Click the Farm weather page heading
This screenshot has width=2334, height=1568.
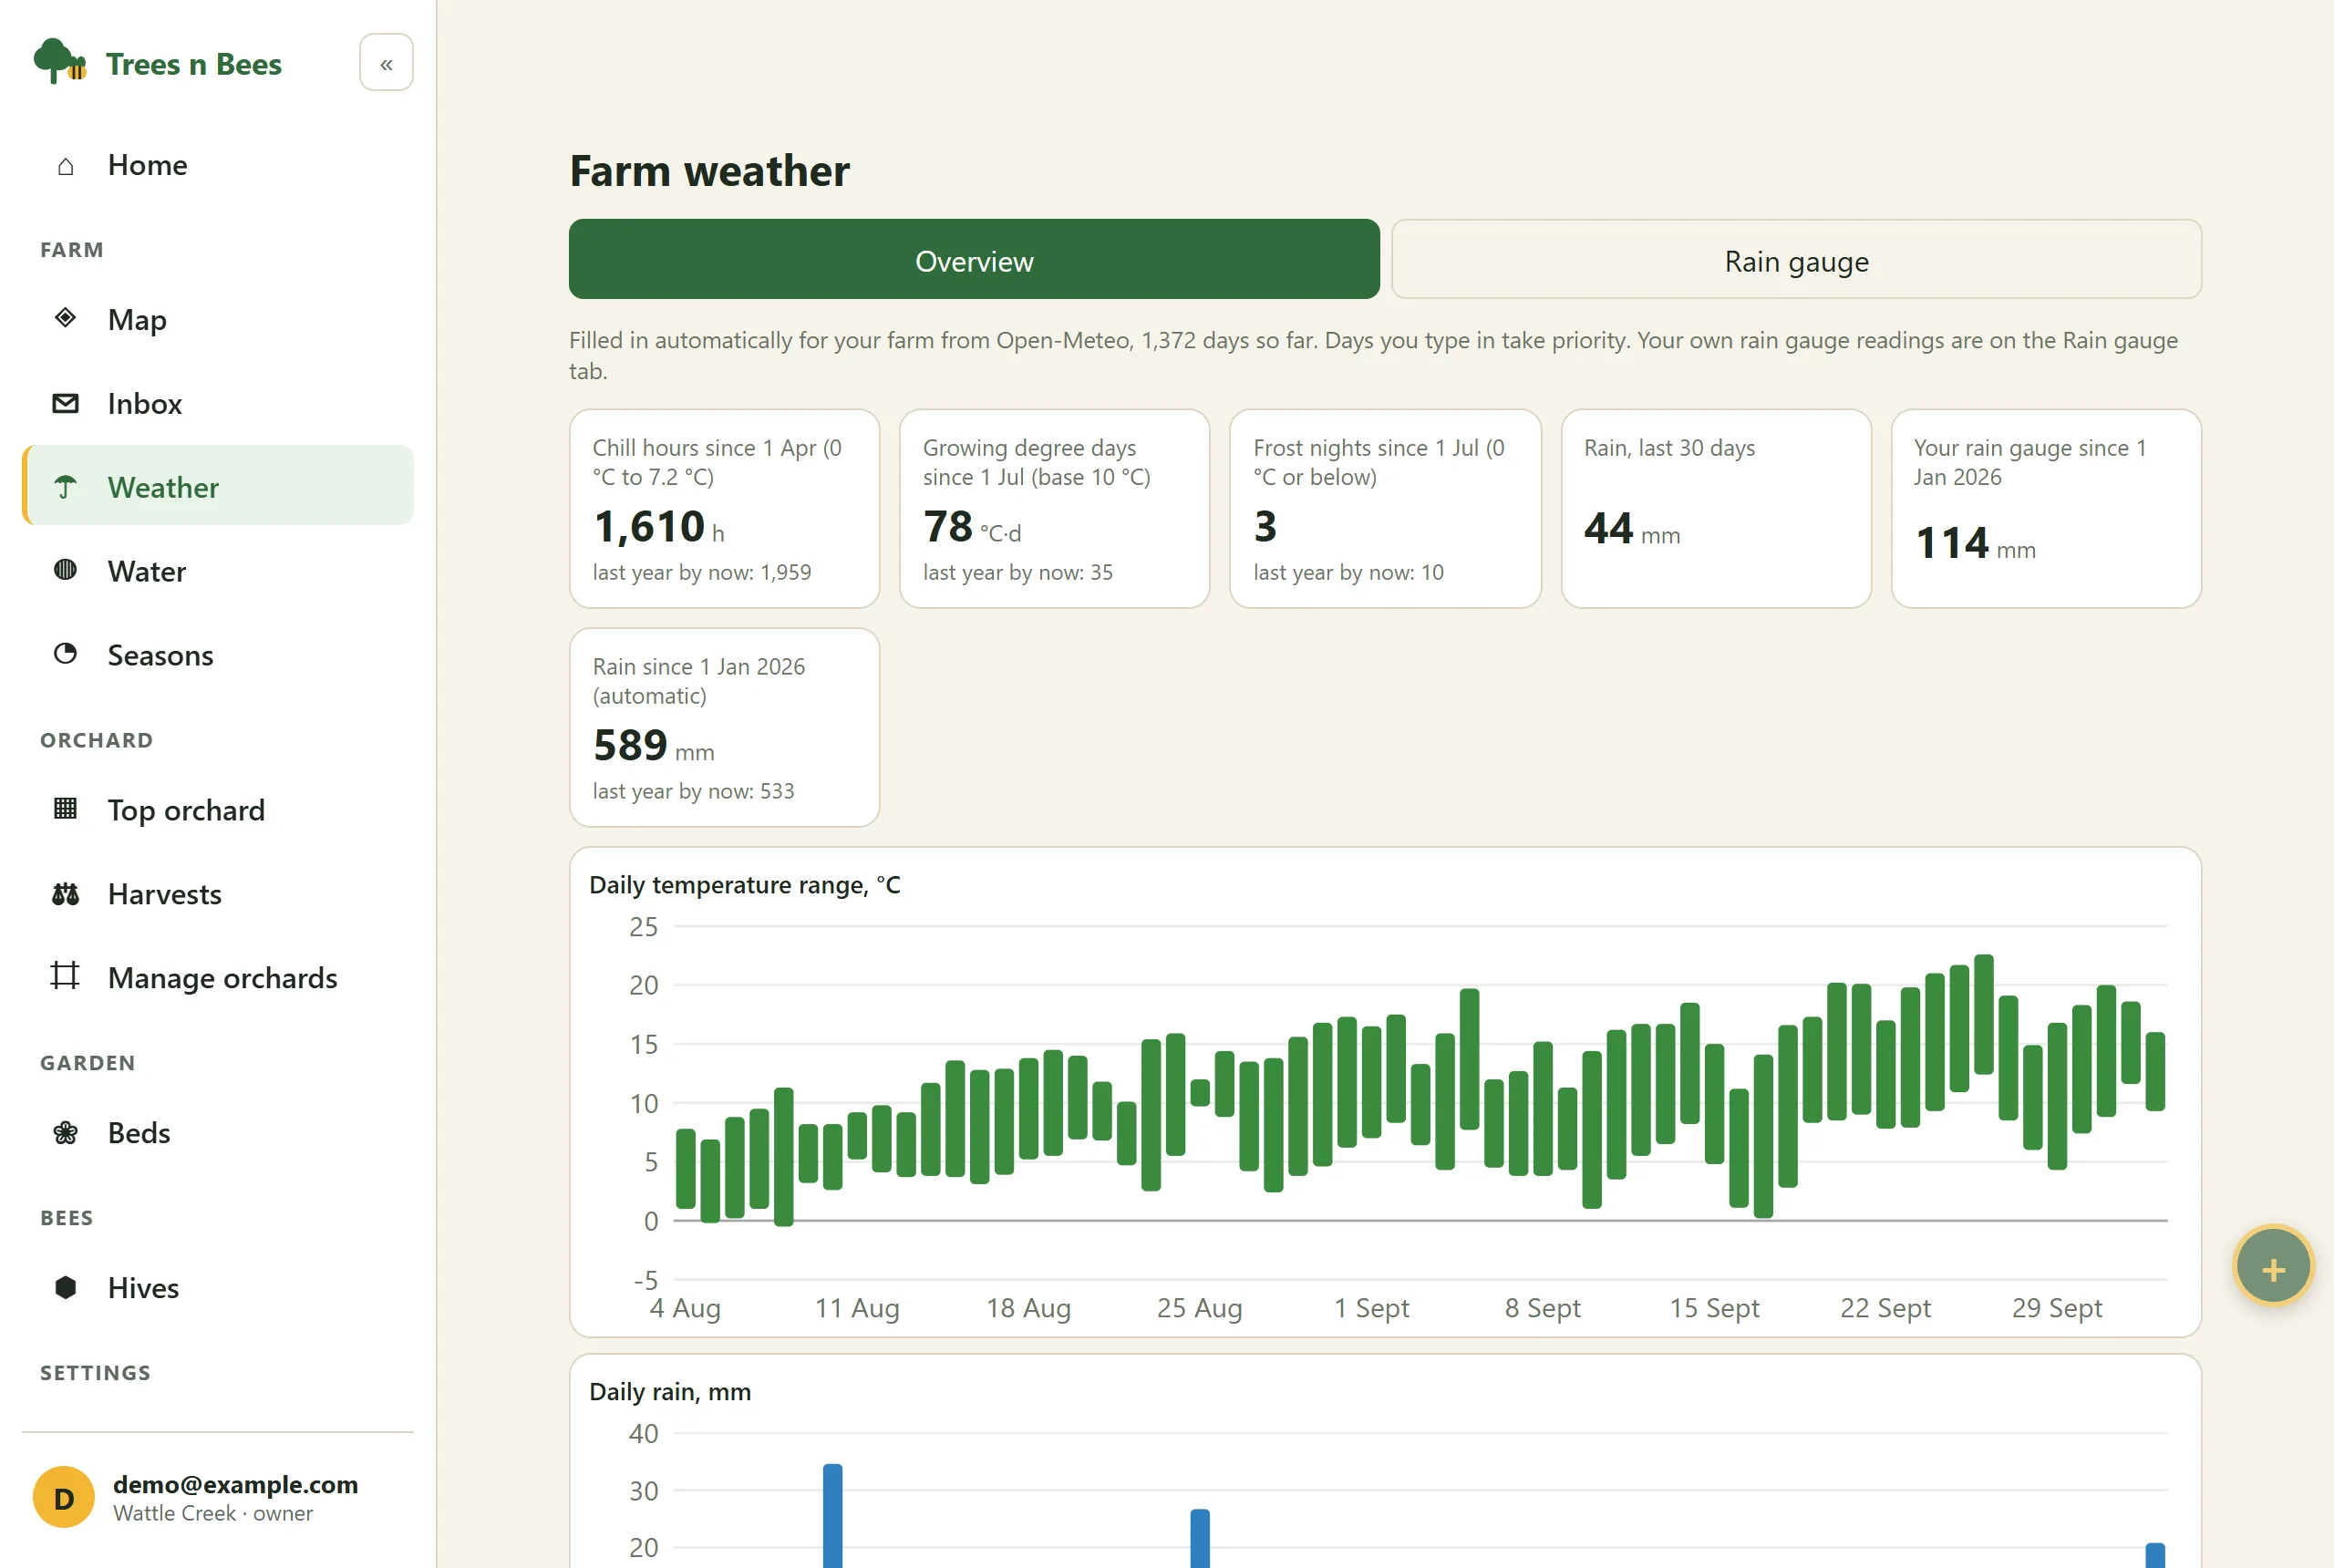click(709, 171)
